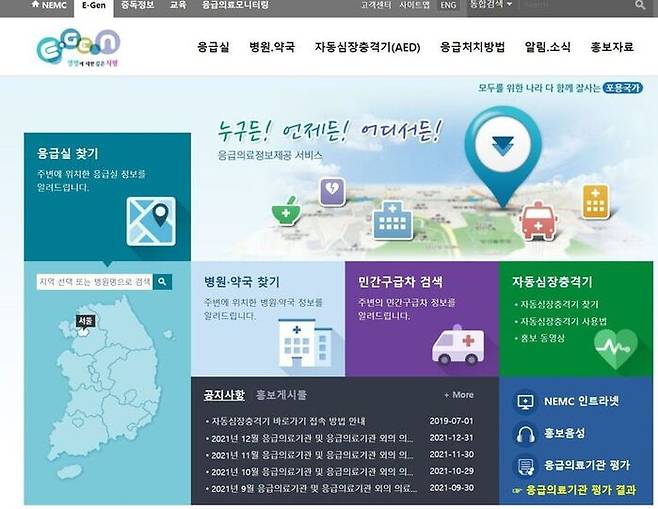
Task: Switch to the 공지사항 tab
Action: pos(224,395)
